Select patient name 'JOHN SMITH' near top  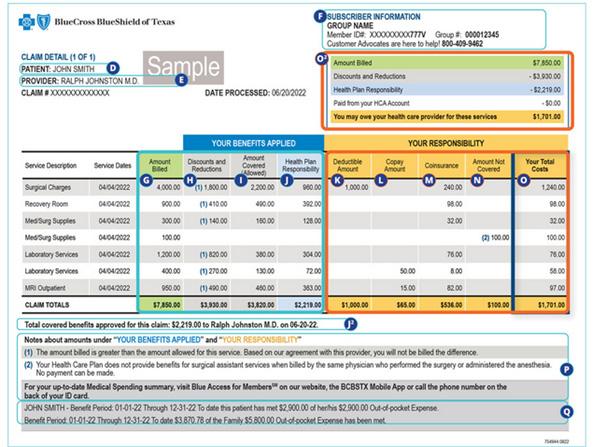73,69
